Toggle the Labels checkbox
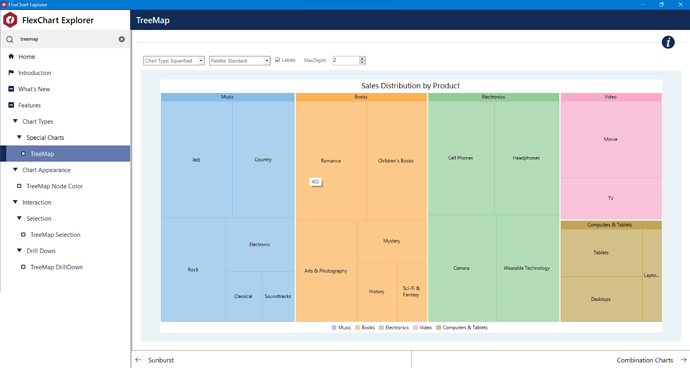The image size is (690, 368). (x=278, y=60)
